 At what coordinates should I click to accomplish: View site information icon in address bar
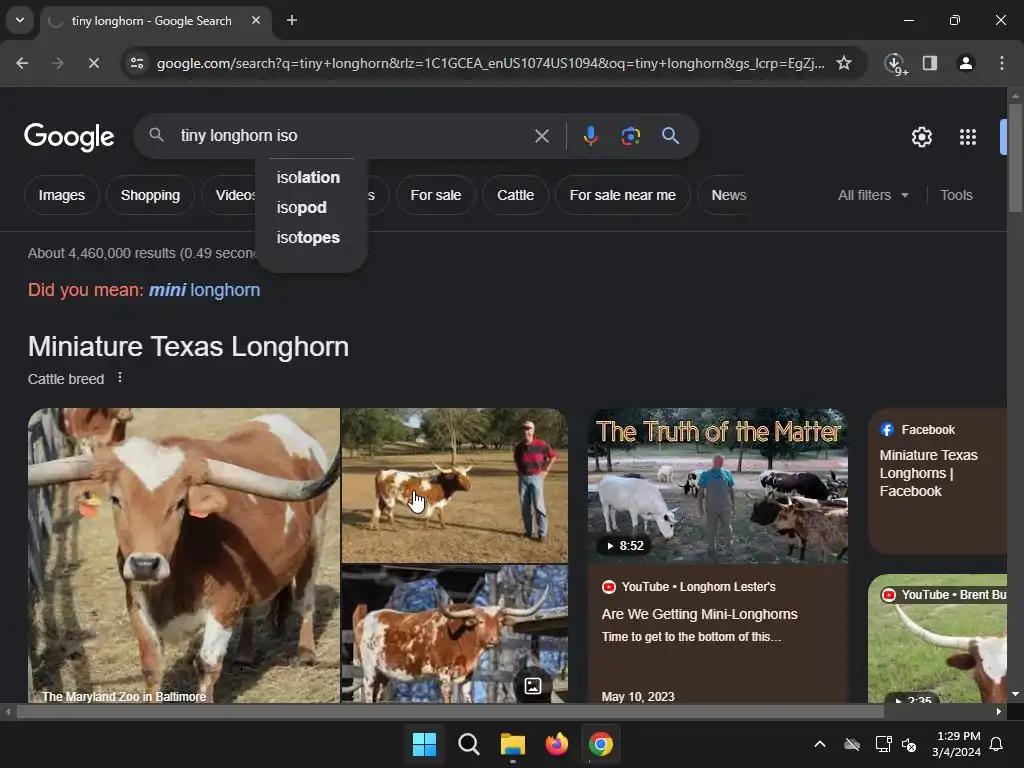(x=137, y=63)
